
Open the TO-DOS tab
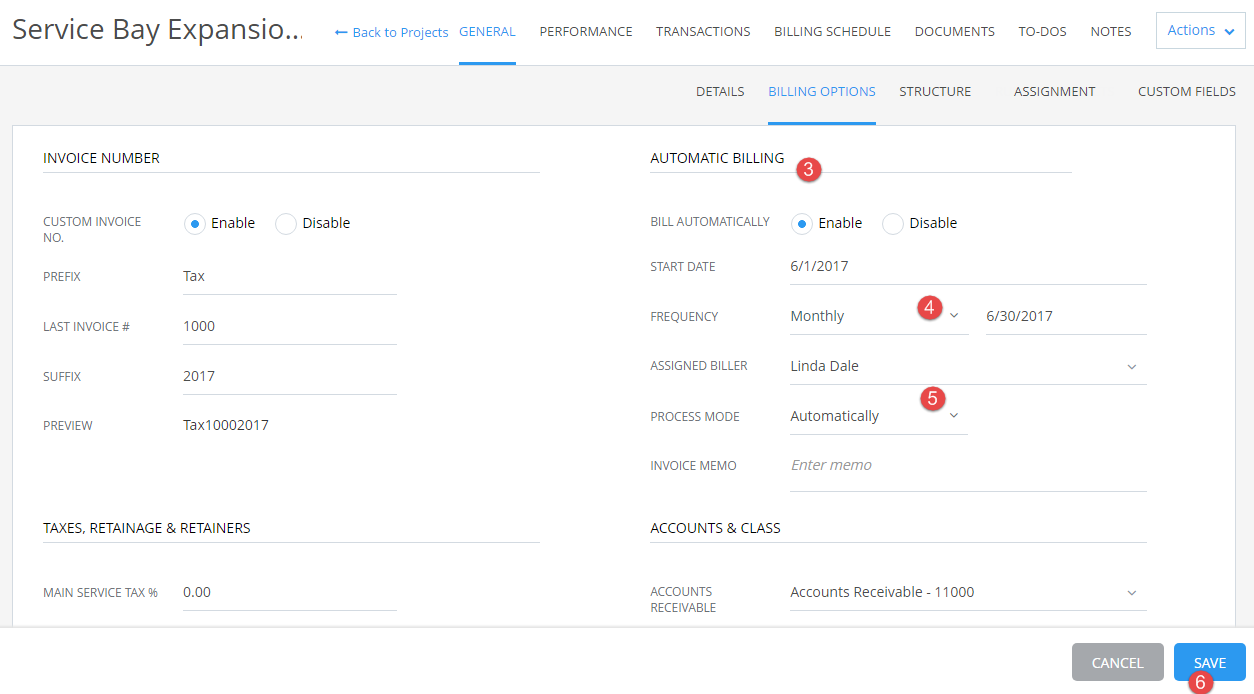(x=1042, y=32)
